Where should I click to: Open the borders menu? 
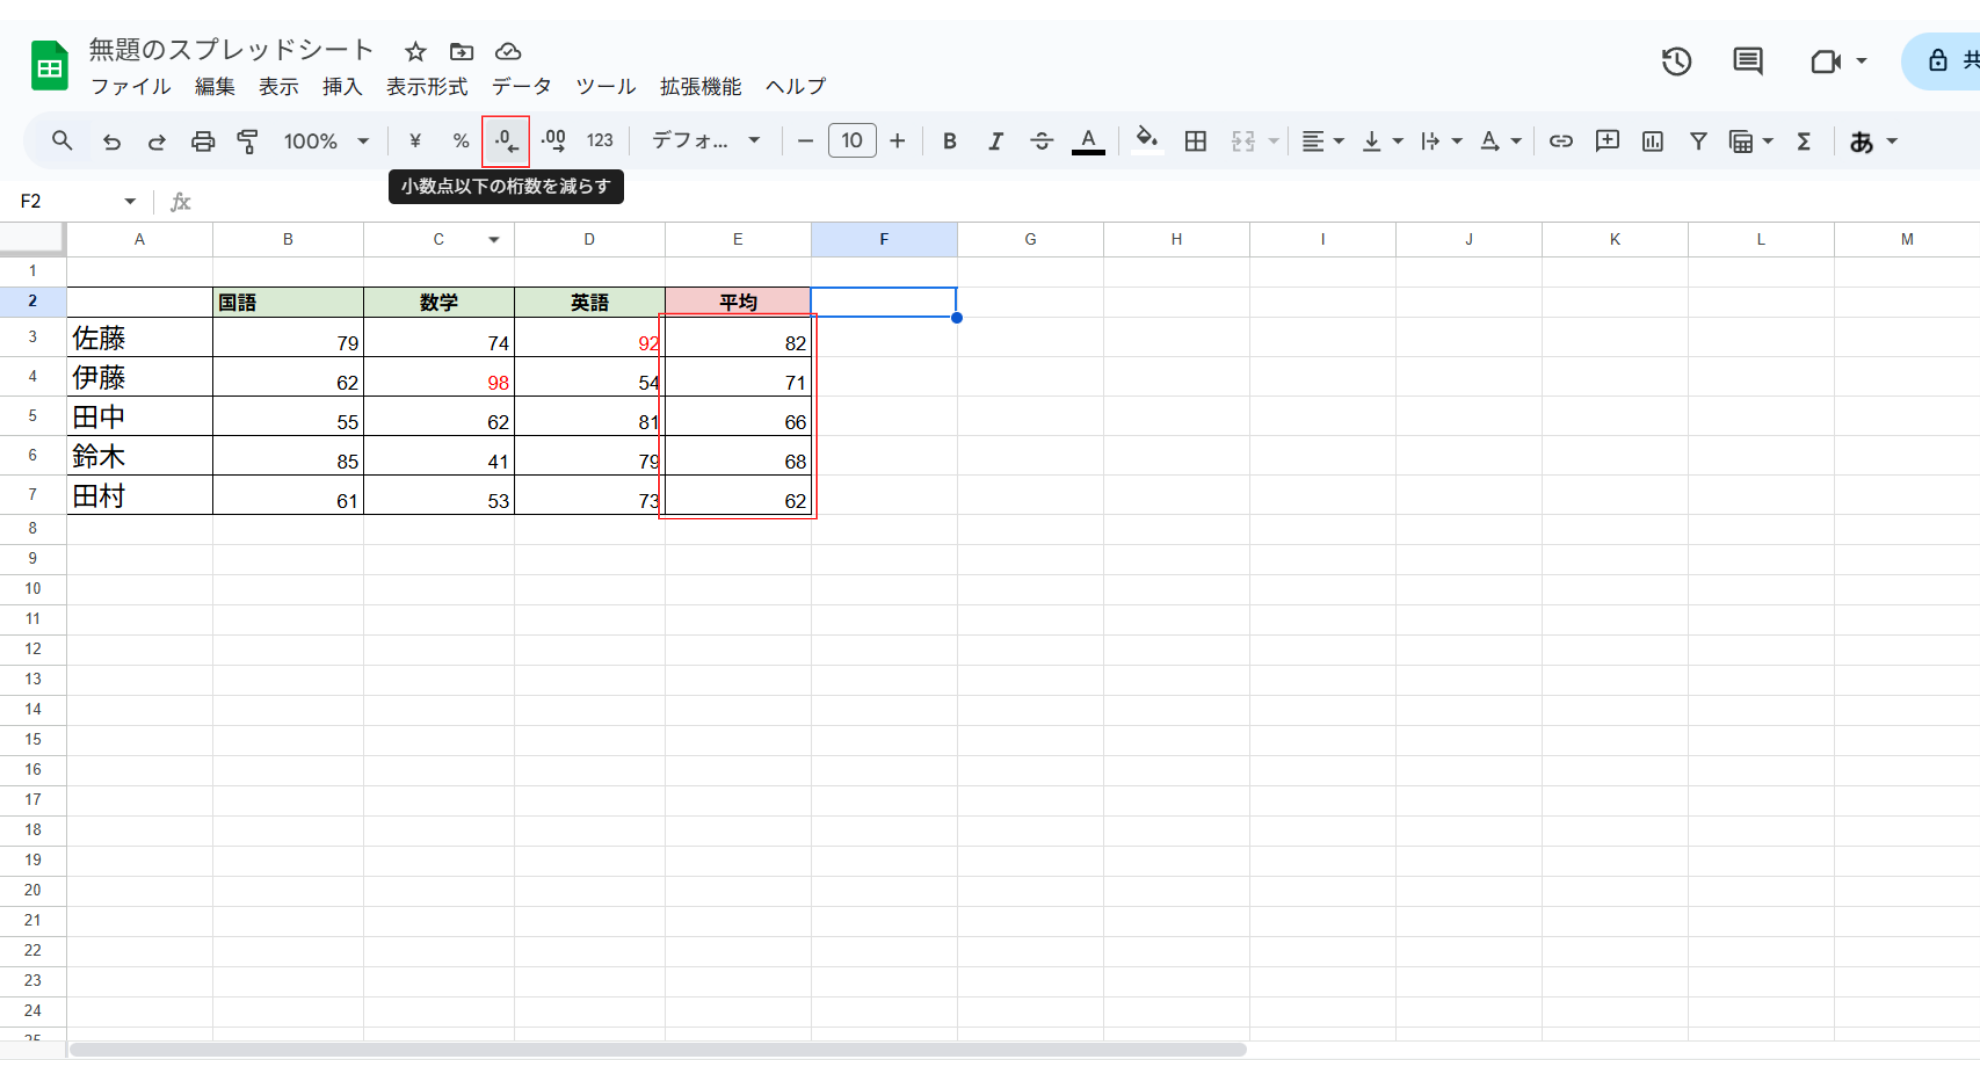[x=1195, y=141]
